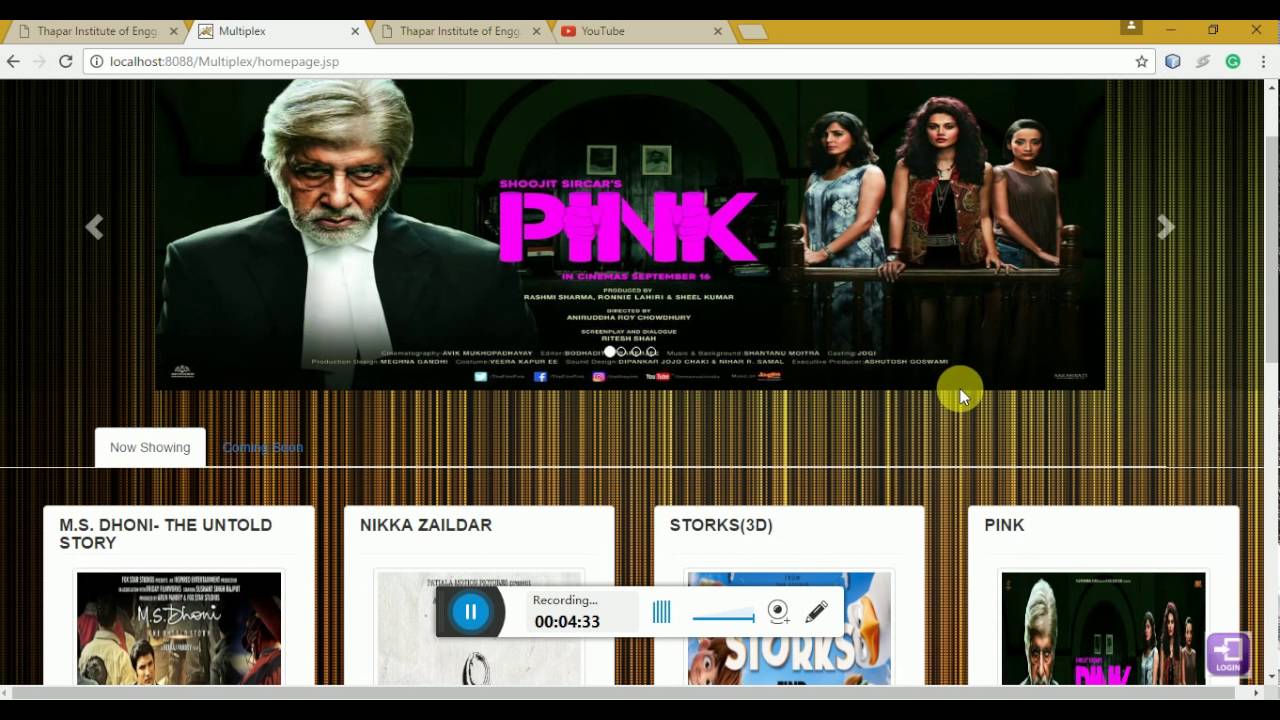Go back using browser back arrow

(x=13, y=61)
